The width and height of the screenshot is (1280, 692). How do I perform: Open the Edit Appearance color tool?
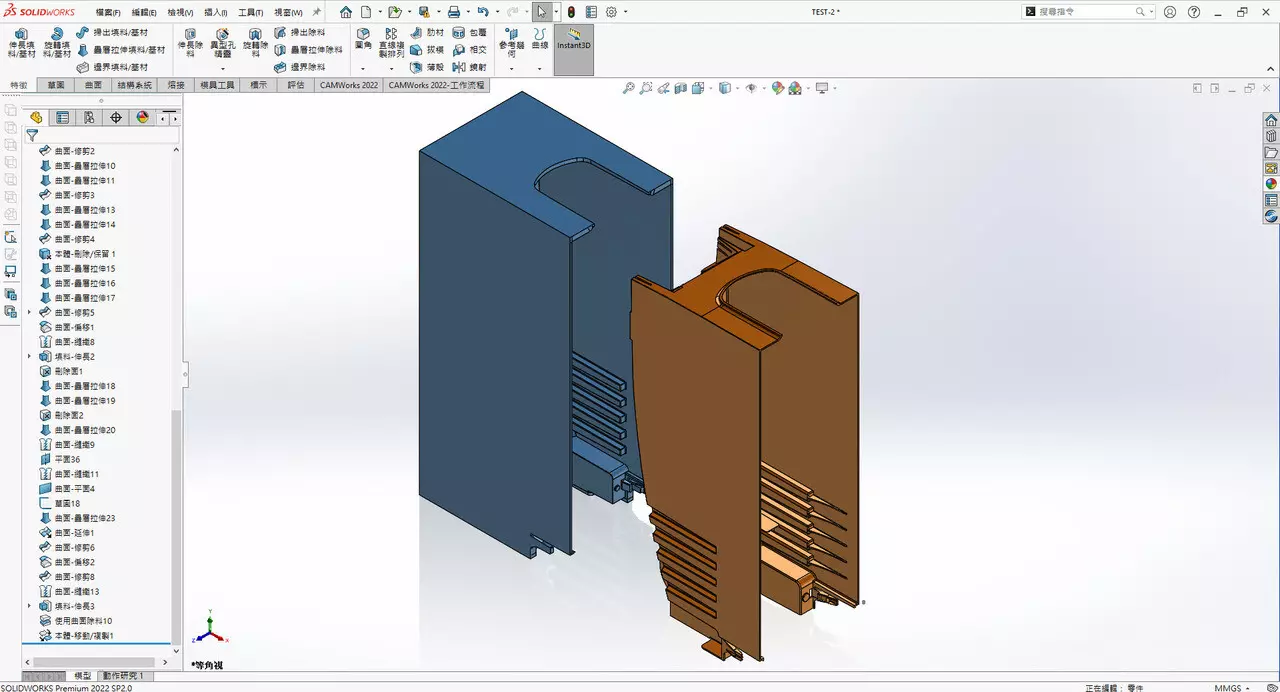pyautogui.click(x=778, y=88)
